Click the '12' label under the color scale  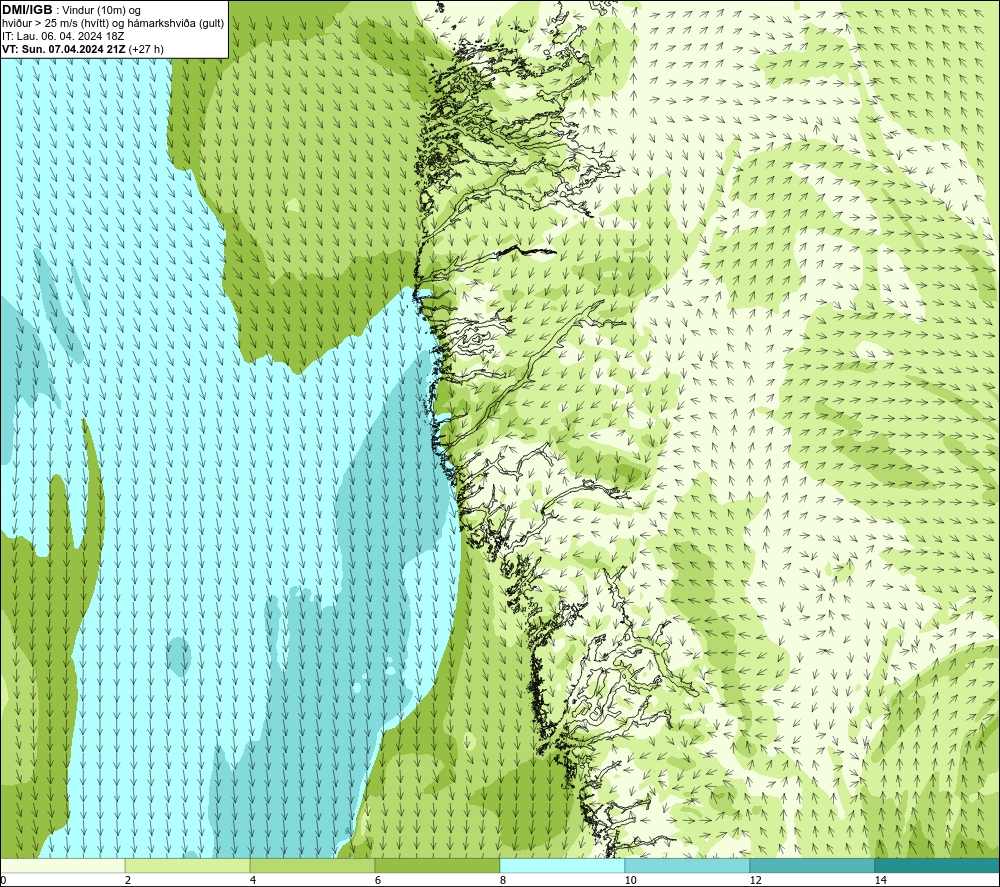(x=755, y=880)
